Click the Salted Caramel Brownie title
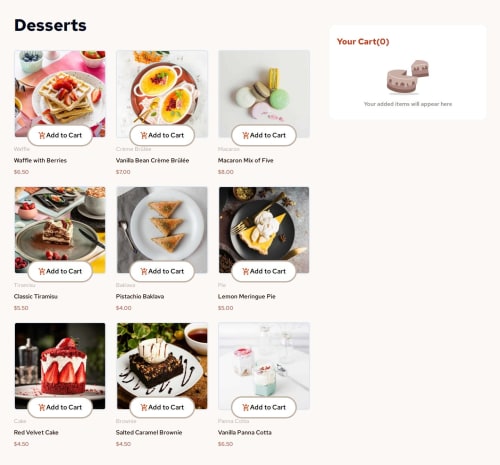Screen dimensions: 500x465 point(149,432)
